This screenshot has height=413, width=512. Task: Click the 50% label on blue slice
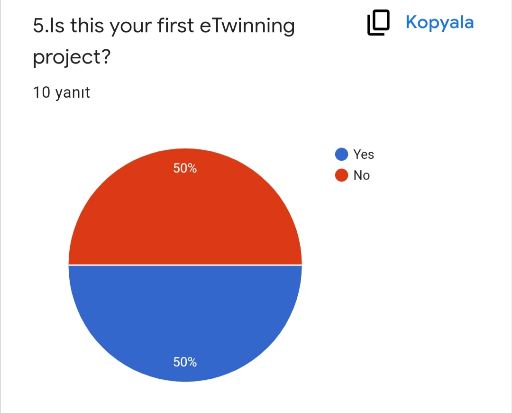(x=185, y=362)
